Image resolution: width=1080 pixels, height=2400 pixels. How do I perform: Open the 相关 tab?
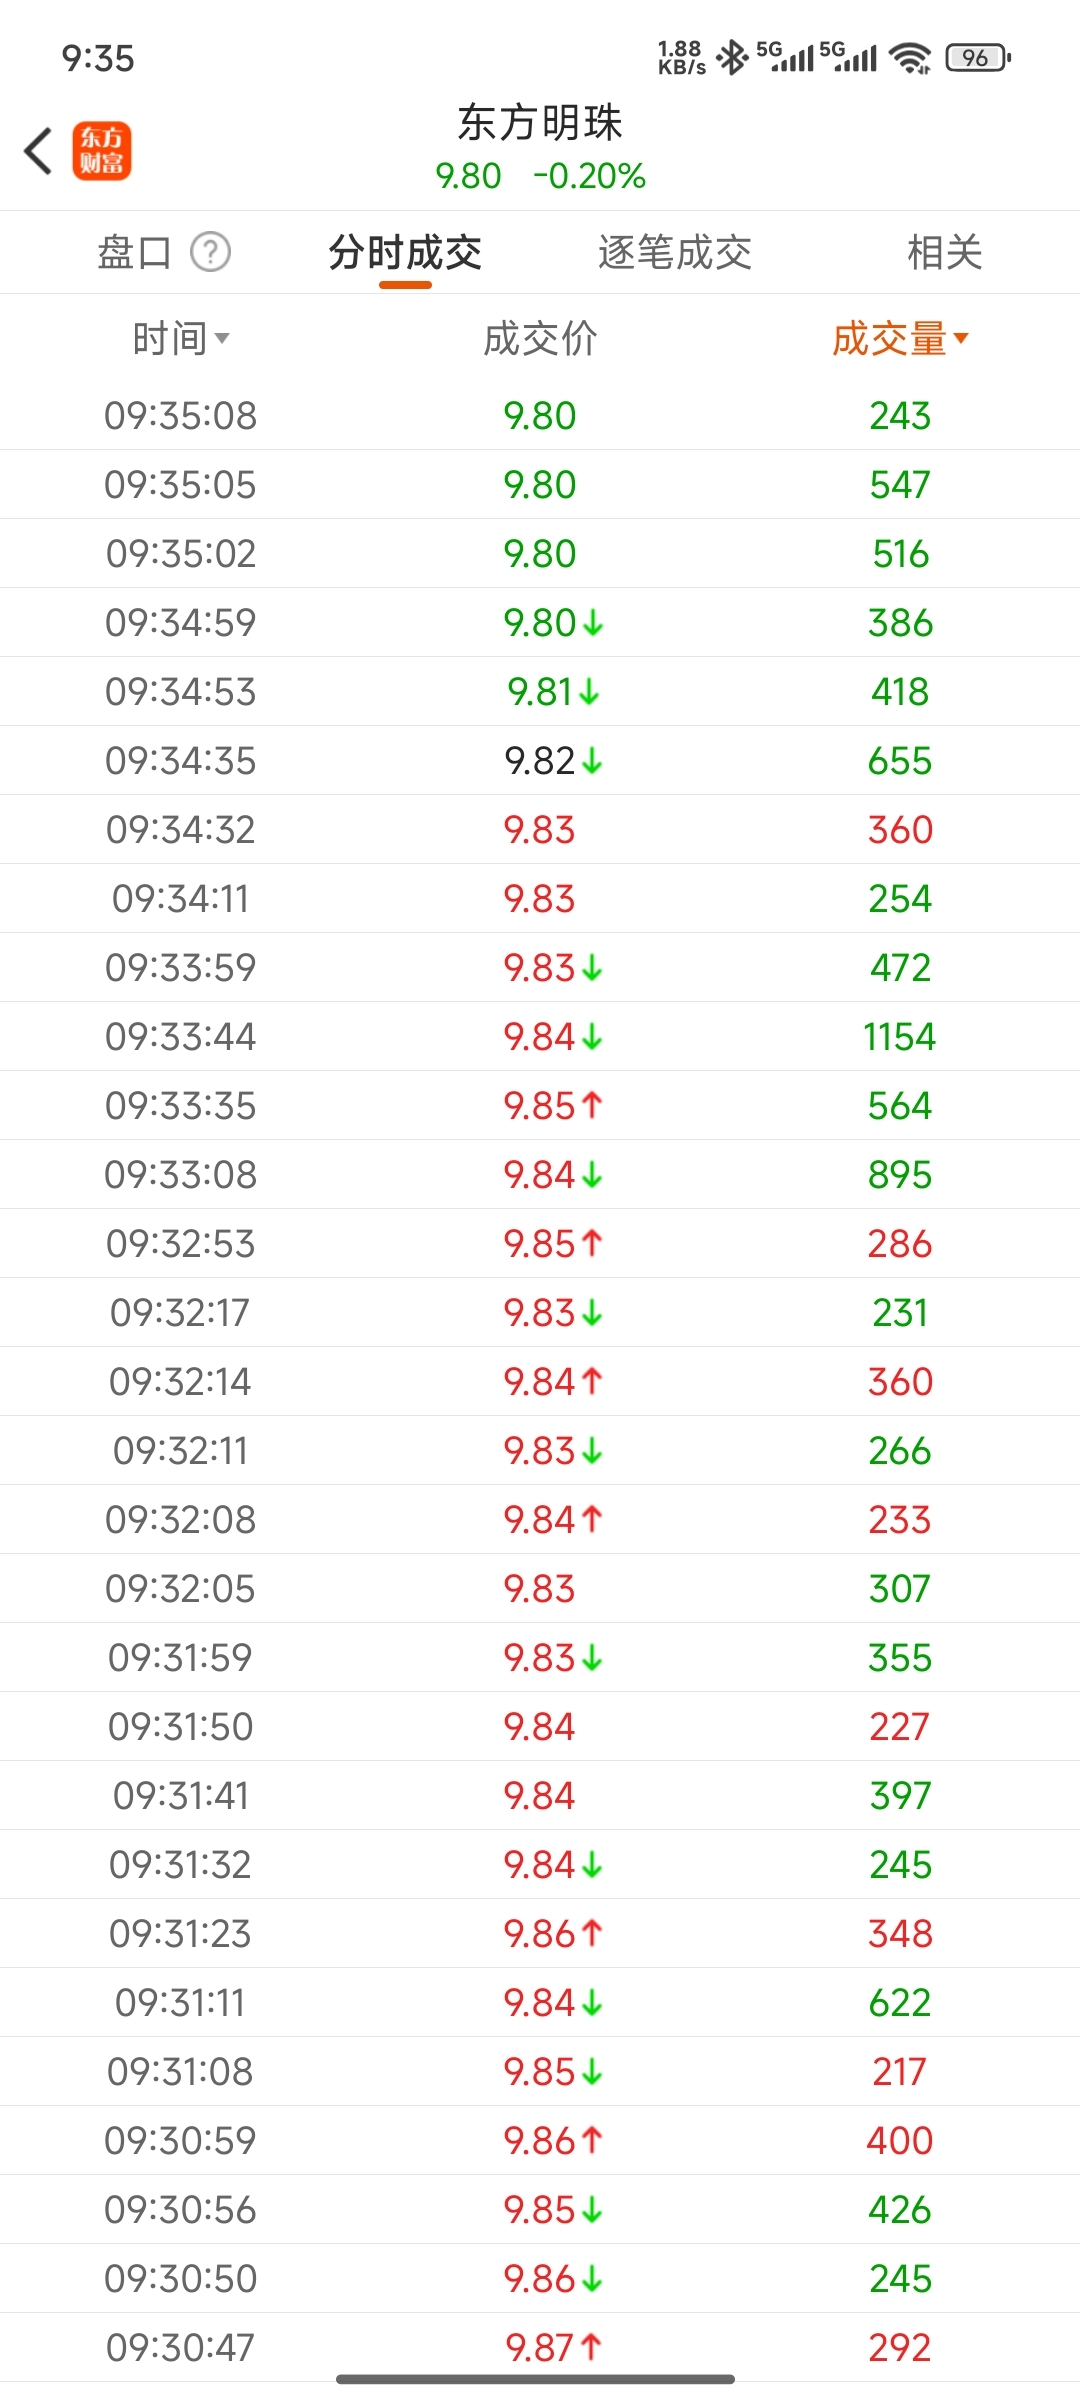(x=945, y=252)
